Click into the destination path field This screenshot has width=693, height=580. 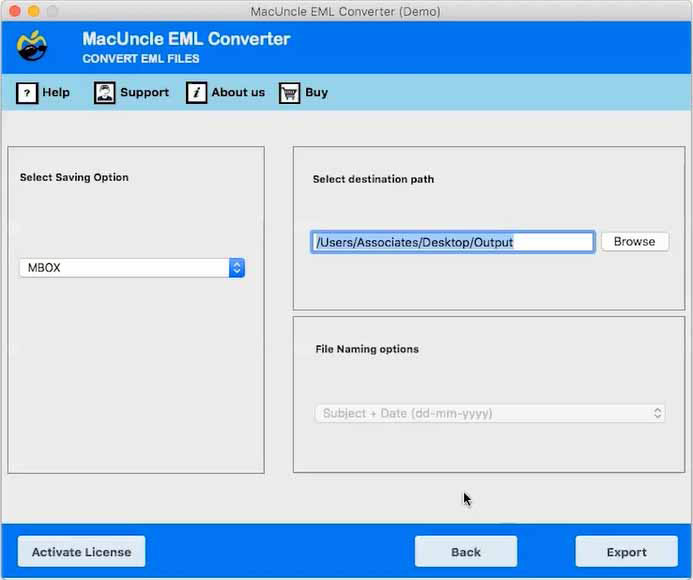click(x=453, y=242)
